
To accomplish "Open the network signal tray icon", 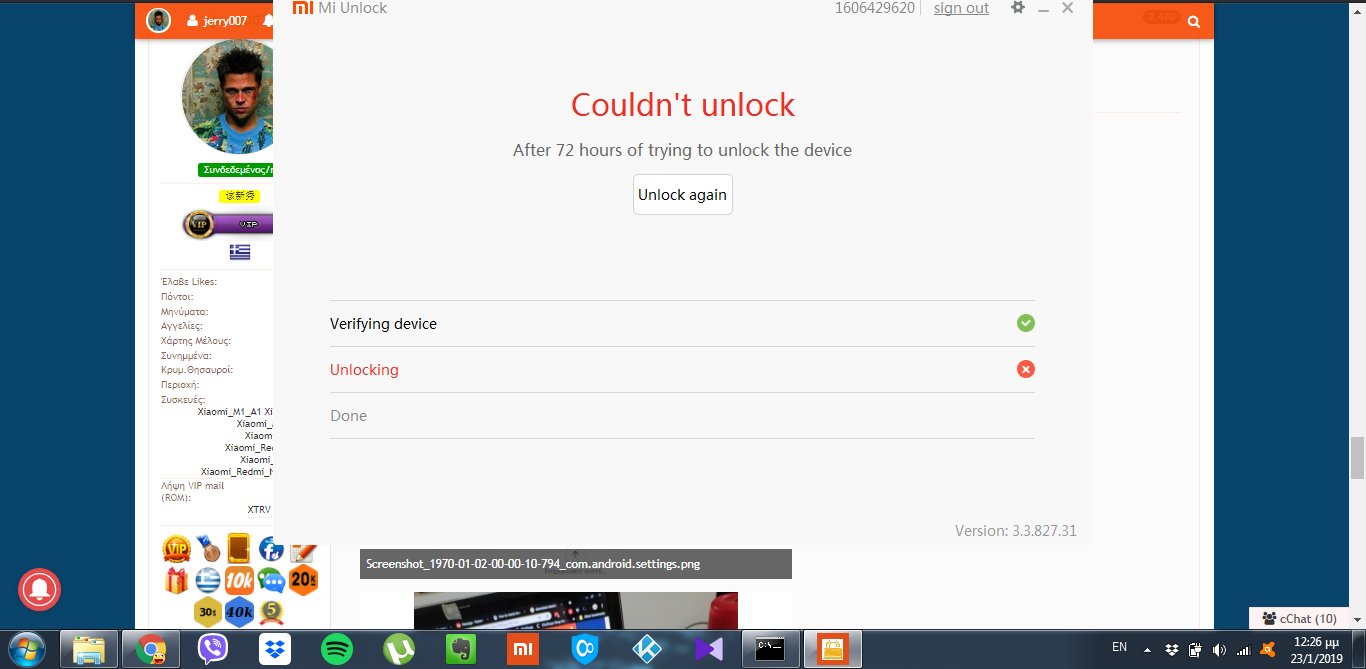I will pyautogui.click(x=1243, y=650).
